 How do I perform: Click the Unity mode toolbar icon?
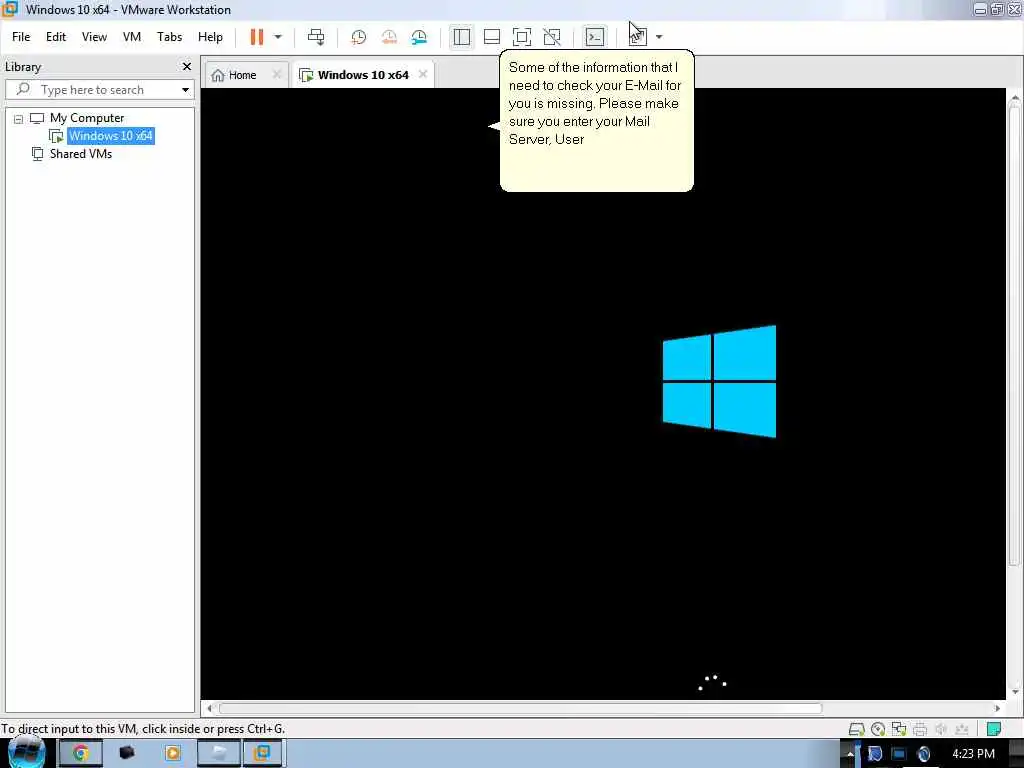pos(552,37)
